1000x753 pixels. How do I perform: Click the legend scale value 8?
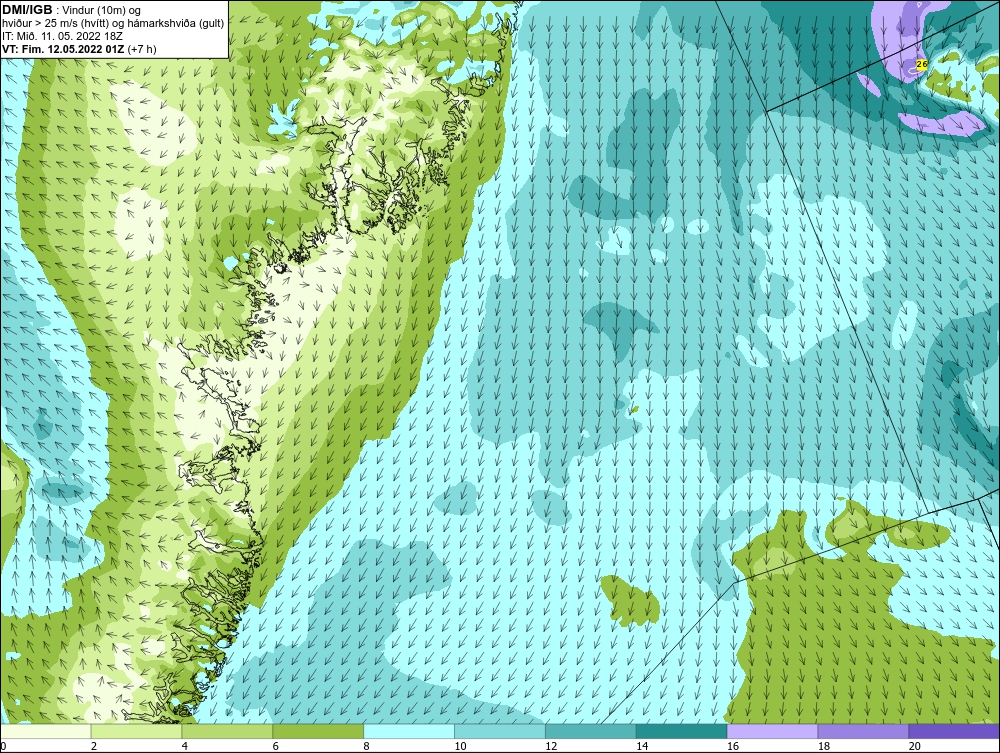[366, 746]
